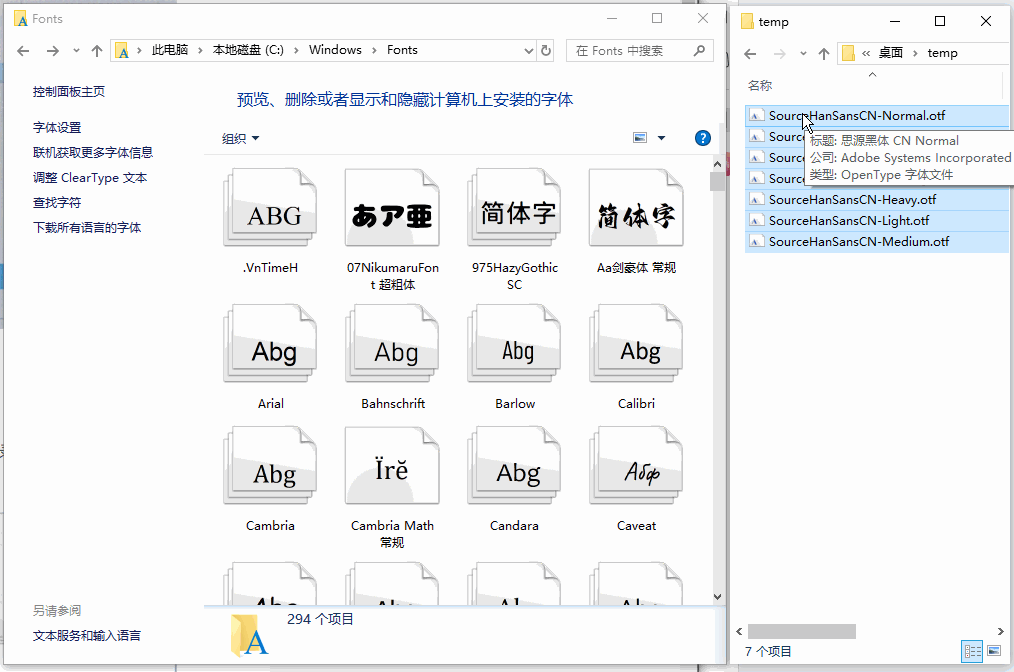The width and height of the screenshot is (1014, 672).
Task: Click the blue help question mark icon
Action: tap(702, 138)
